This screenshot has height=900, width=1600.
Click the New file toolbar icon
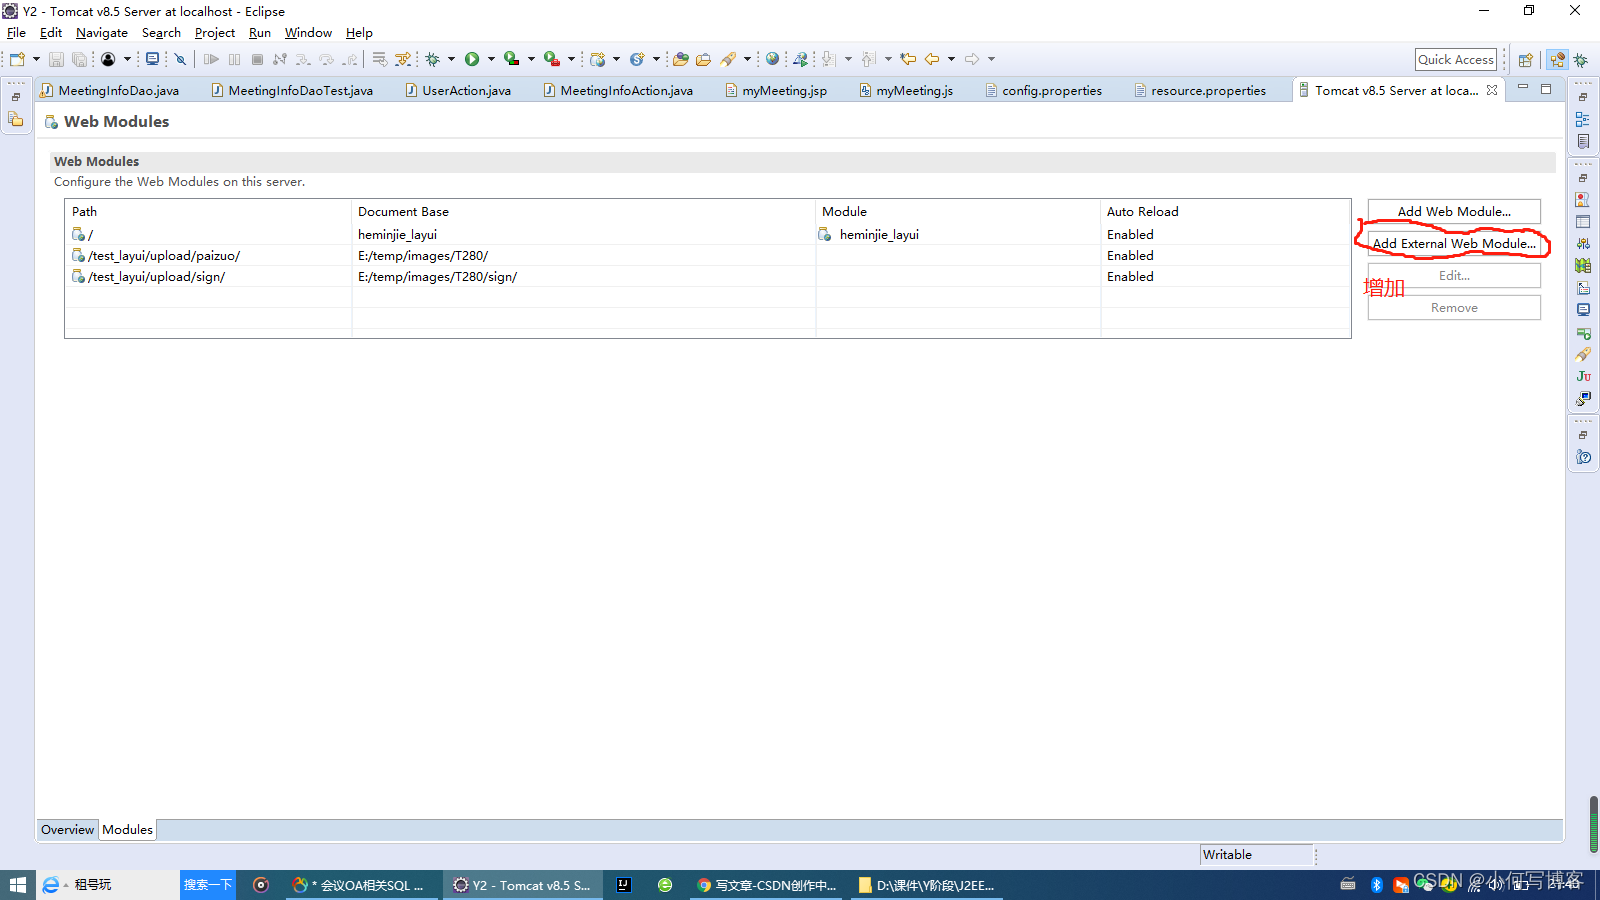[x=17, y=59]
